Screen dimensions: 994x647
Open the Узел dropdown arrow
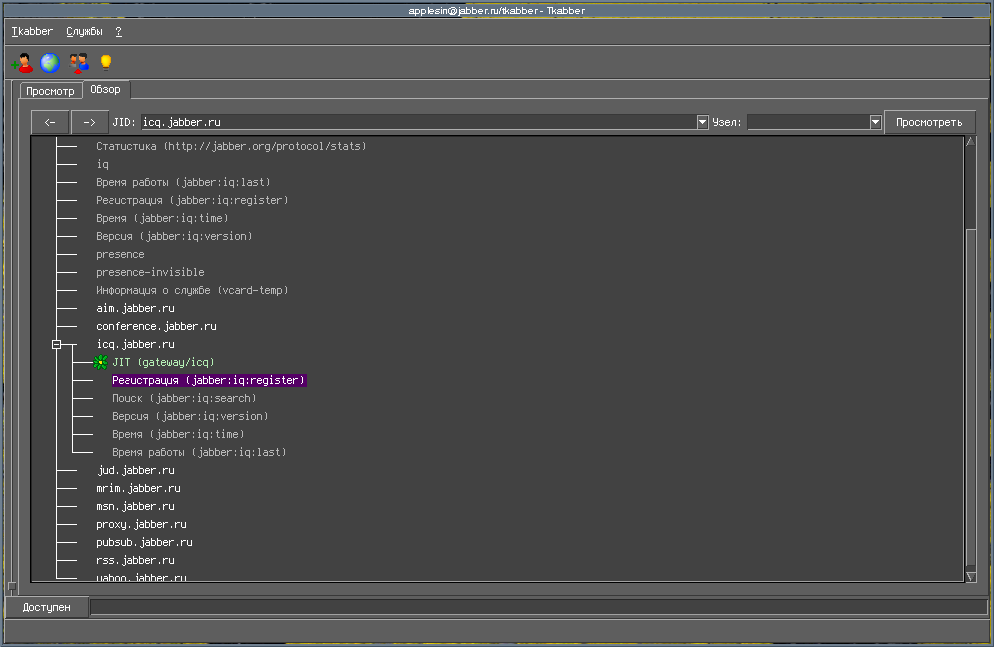coord(876,122)
